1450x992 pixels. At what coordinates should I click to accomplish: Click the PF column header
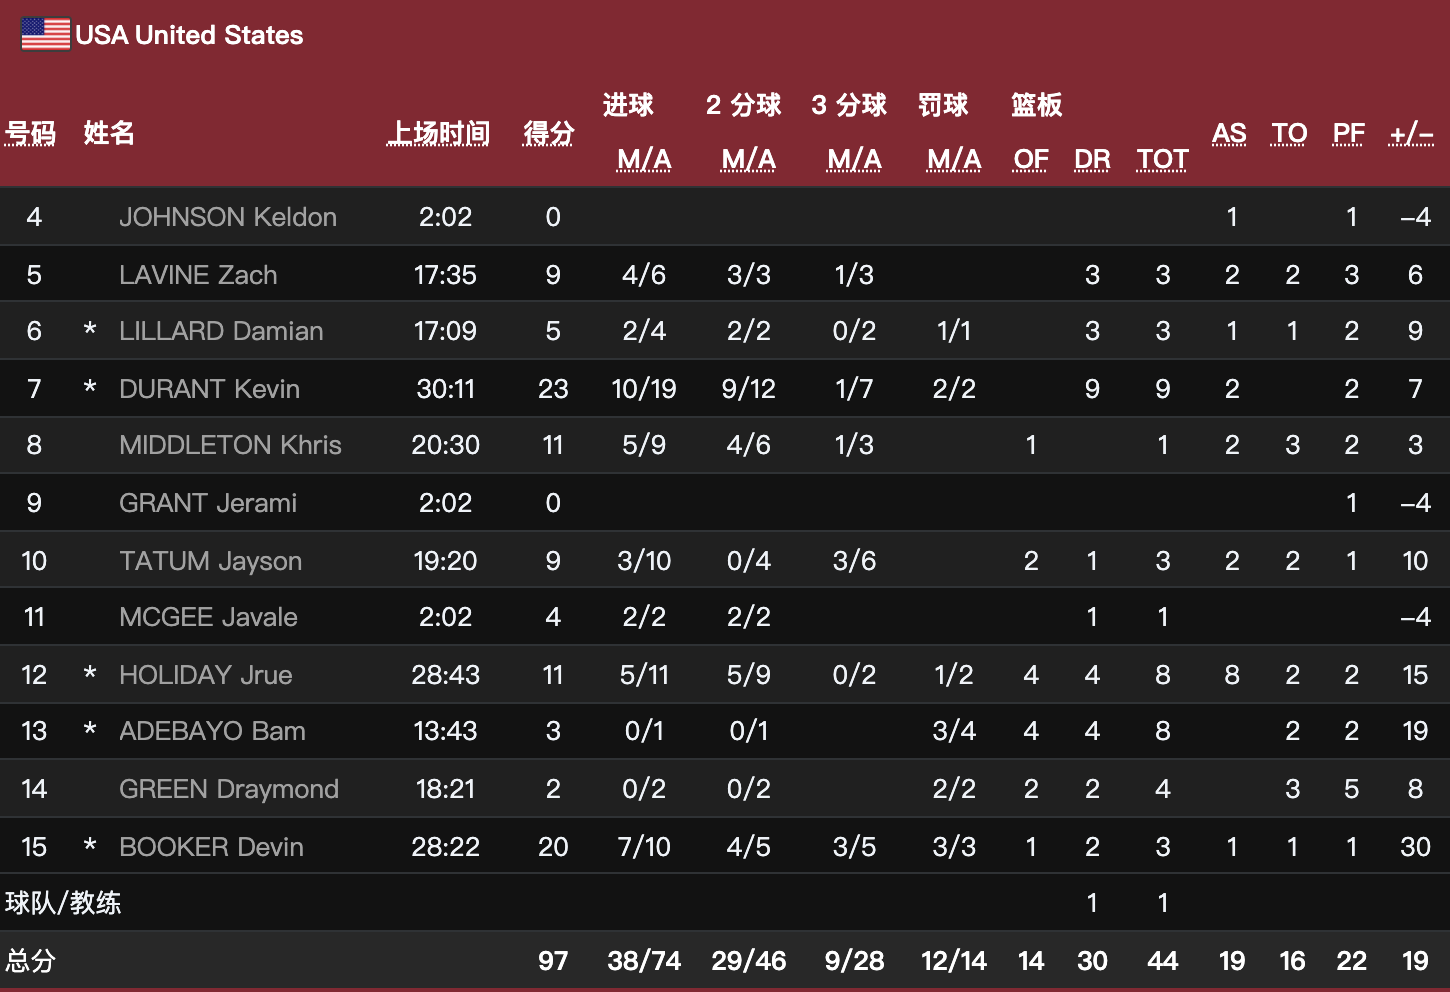1348,133
